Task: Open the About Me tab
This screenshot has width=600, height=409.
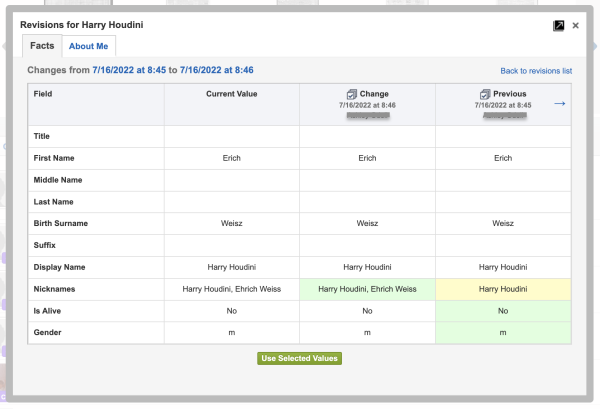Action: click(89, 46)
